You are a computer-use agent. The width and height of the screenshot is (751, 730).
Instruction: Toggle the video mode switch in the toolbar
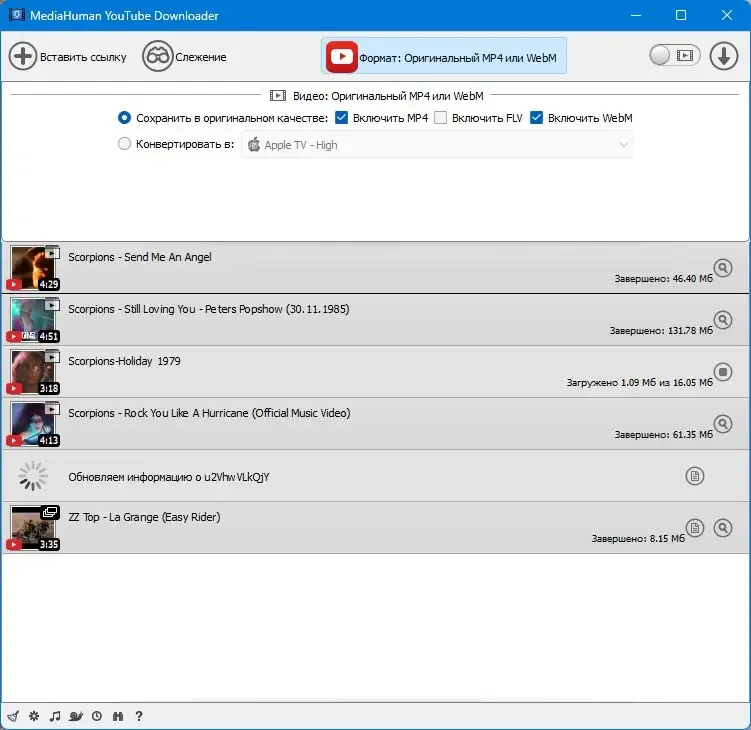coord(674,56)
